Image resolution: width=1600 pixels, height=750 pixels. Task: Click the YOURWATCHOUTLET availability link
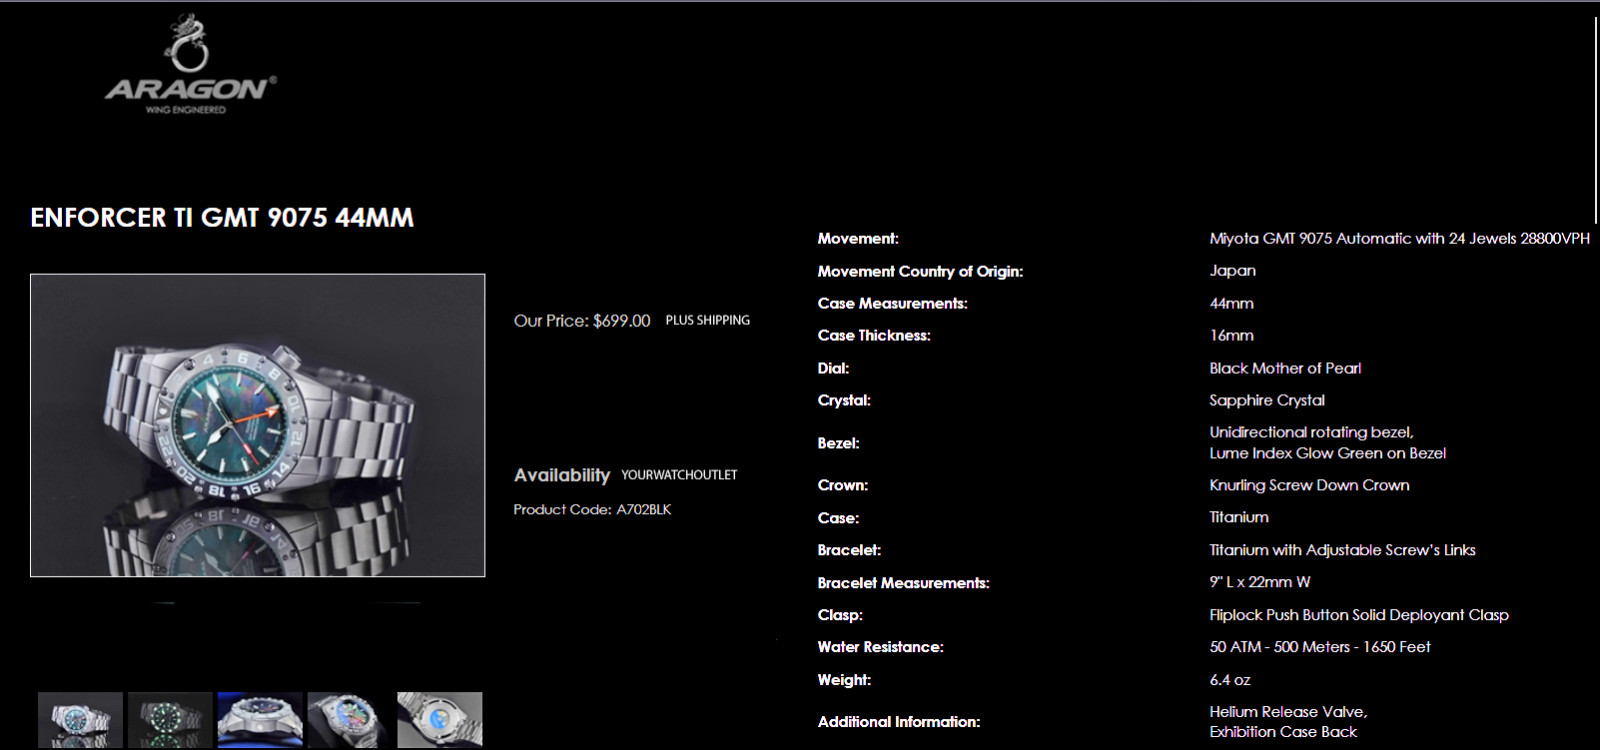[x=679, y=475]
